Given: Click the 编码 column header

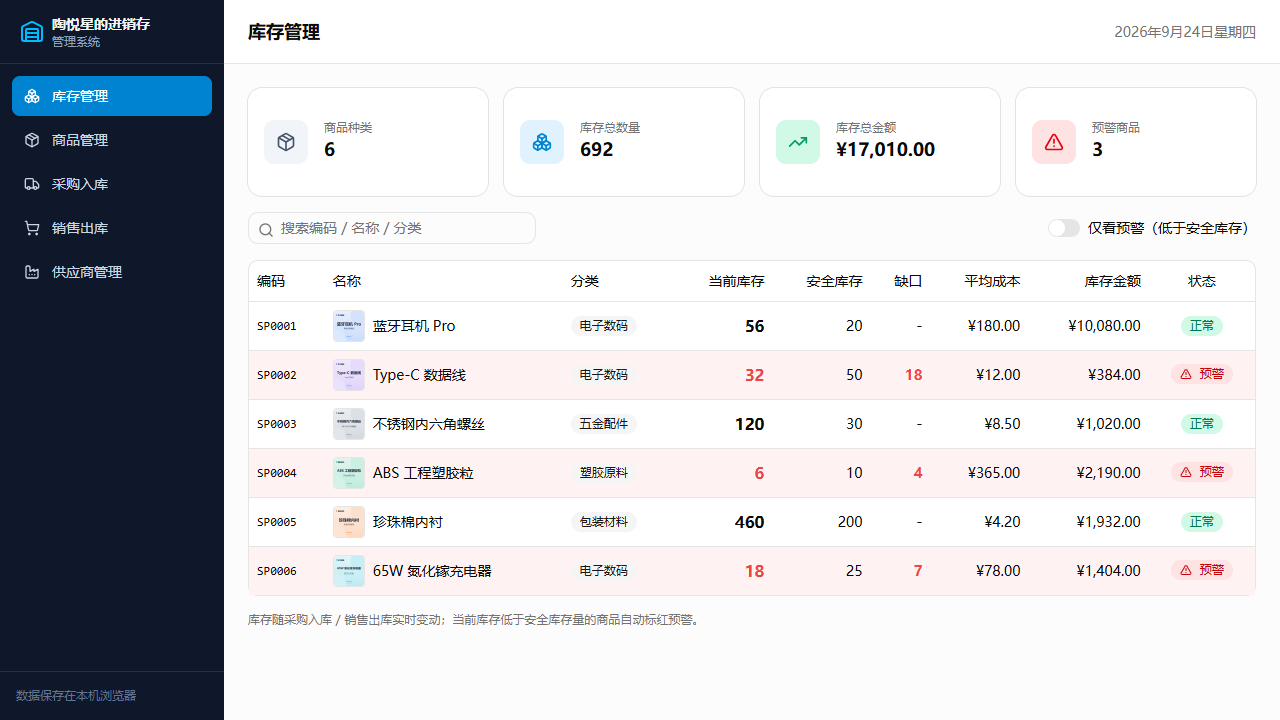Looking at the screenshot, I should coord(271,281).
